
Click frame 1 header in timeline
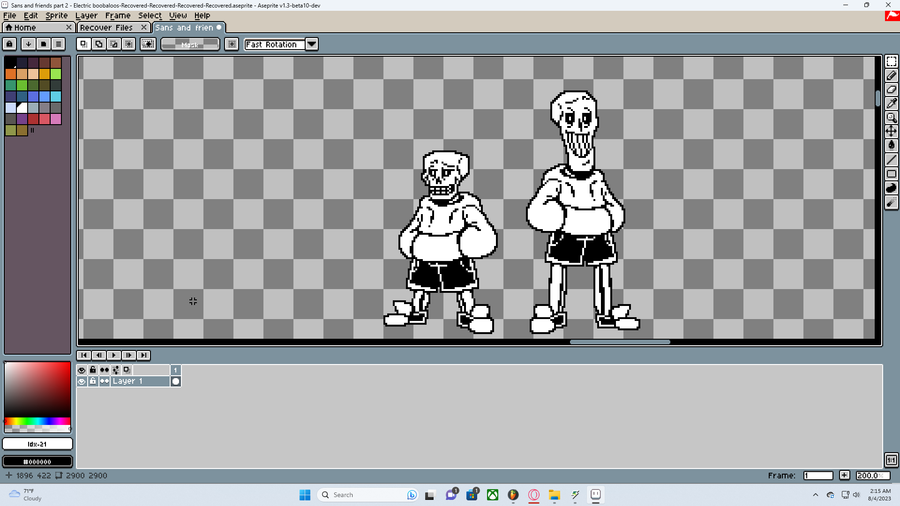[176, 370]
